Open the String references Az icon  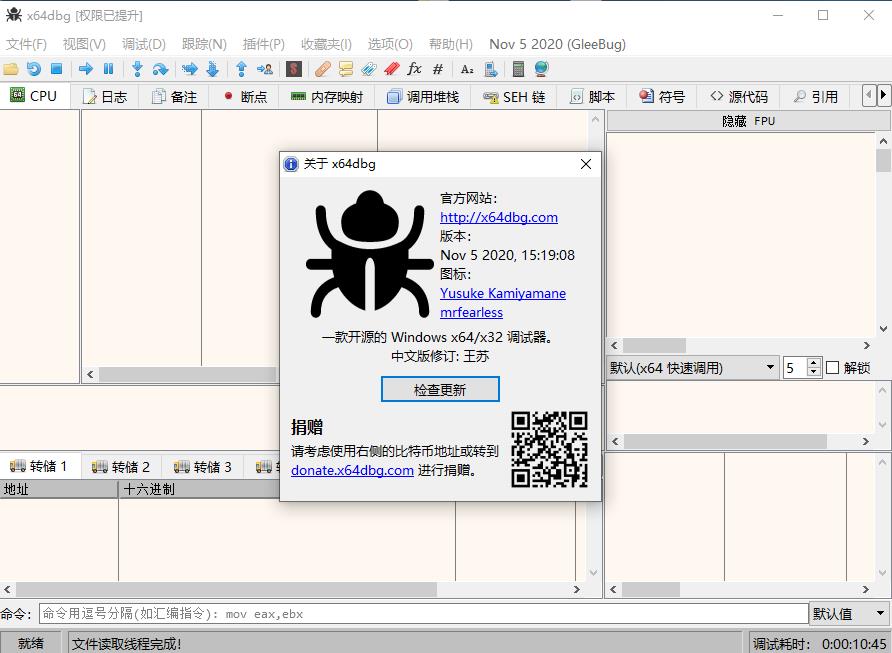pos(467,69)
